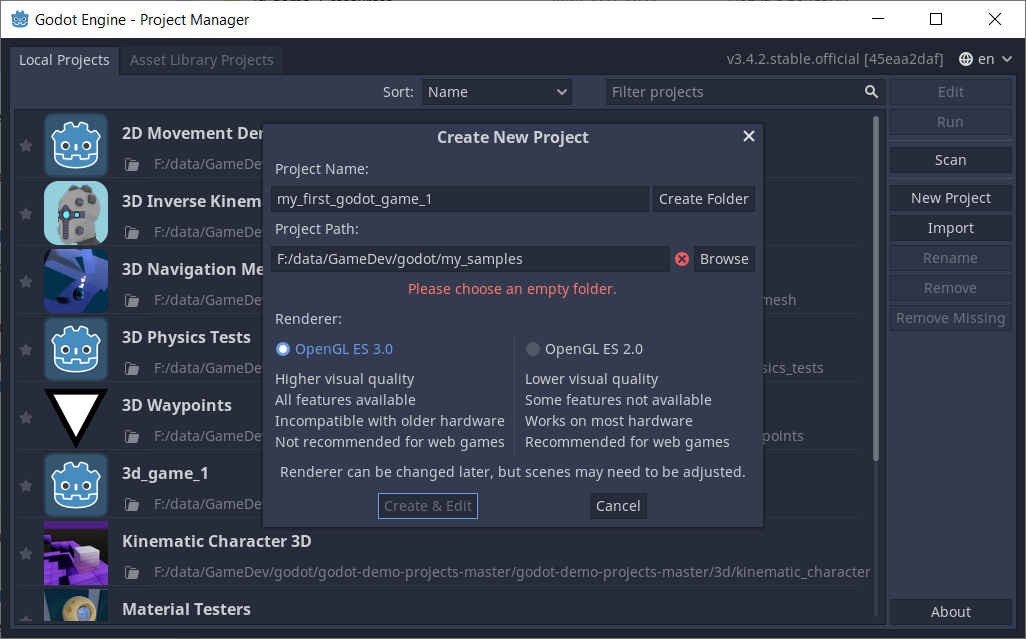This screenshot has width=1026, height=639.
Task: Click the search magnifier icon
Action: point(871,92)
